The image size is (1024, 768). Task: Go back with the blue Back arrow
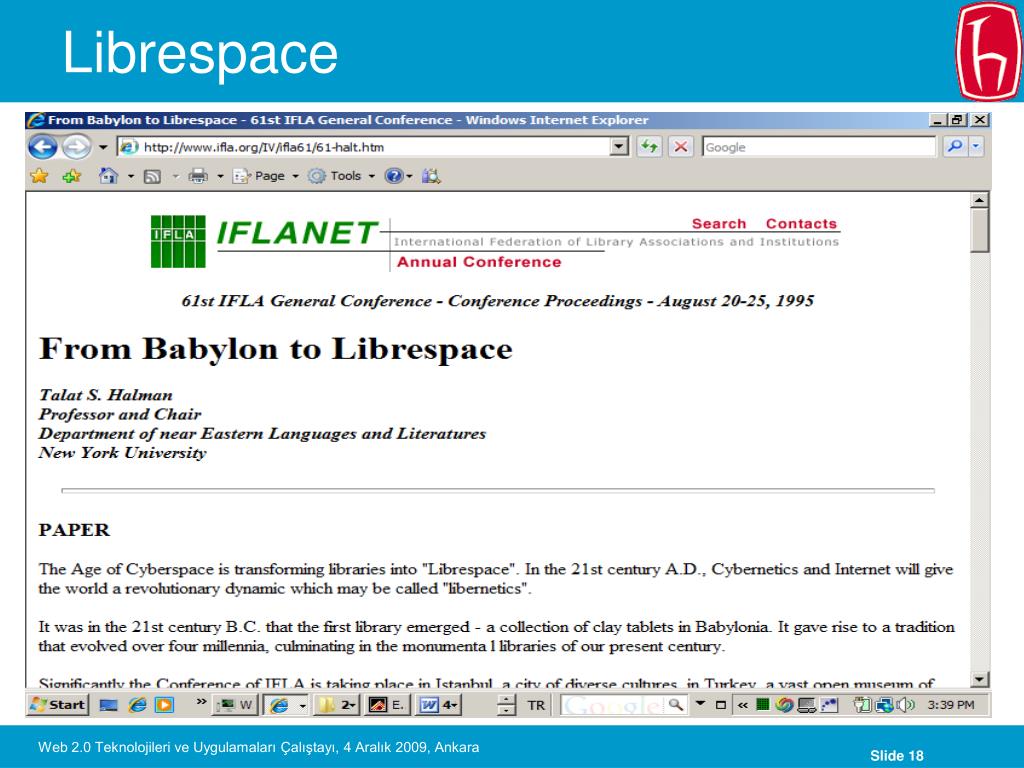pos(43,147)
